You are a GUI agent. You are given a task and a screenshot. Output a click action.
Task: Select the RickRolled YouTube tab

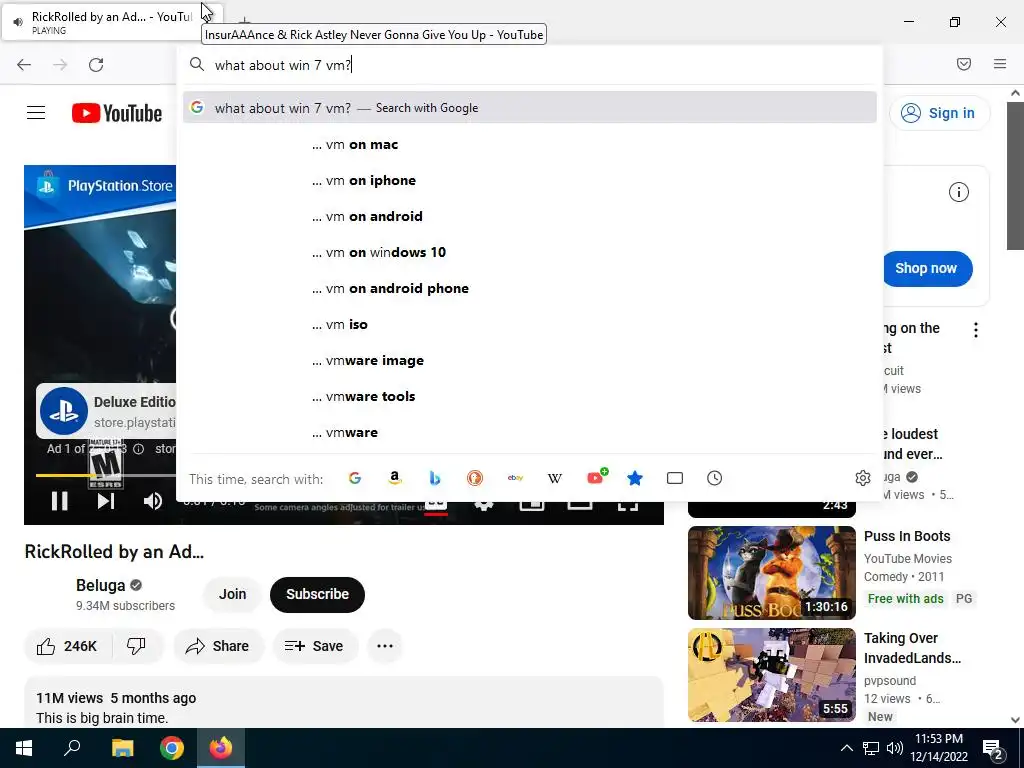[x=112, y=22]
